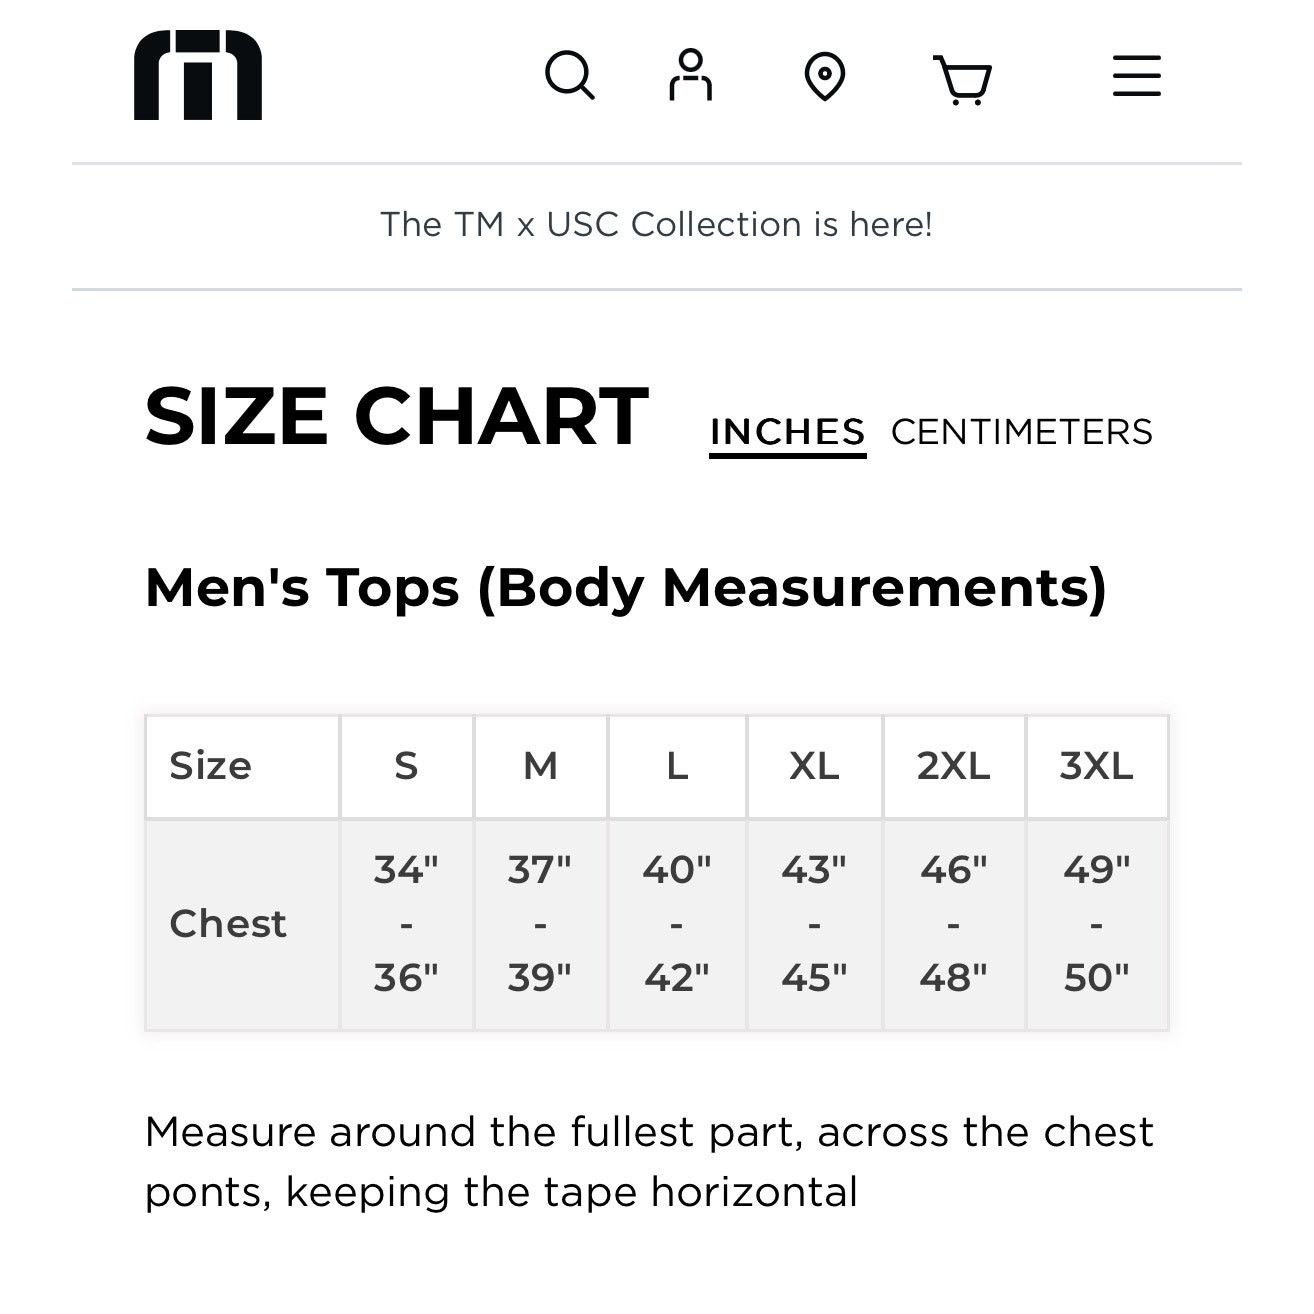
Task: Select the L size column header
Action: click(677, 767)
